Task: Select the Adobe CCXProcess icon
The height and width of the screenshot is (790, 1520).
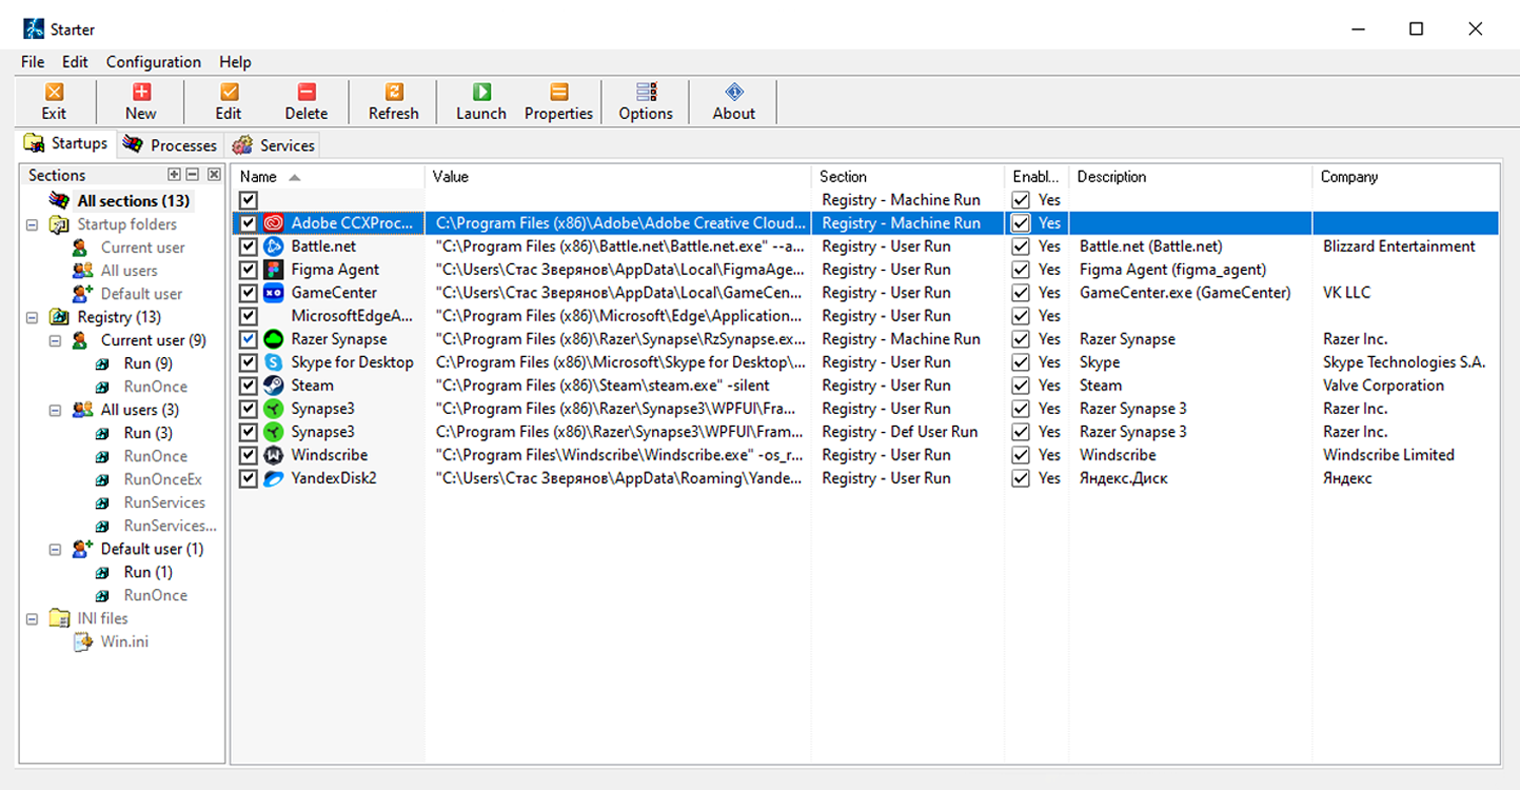Action: (x=273, y=223)
